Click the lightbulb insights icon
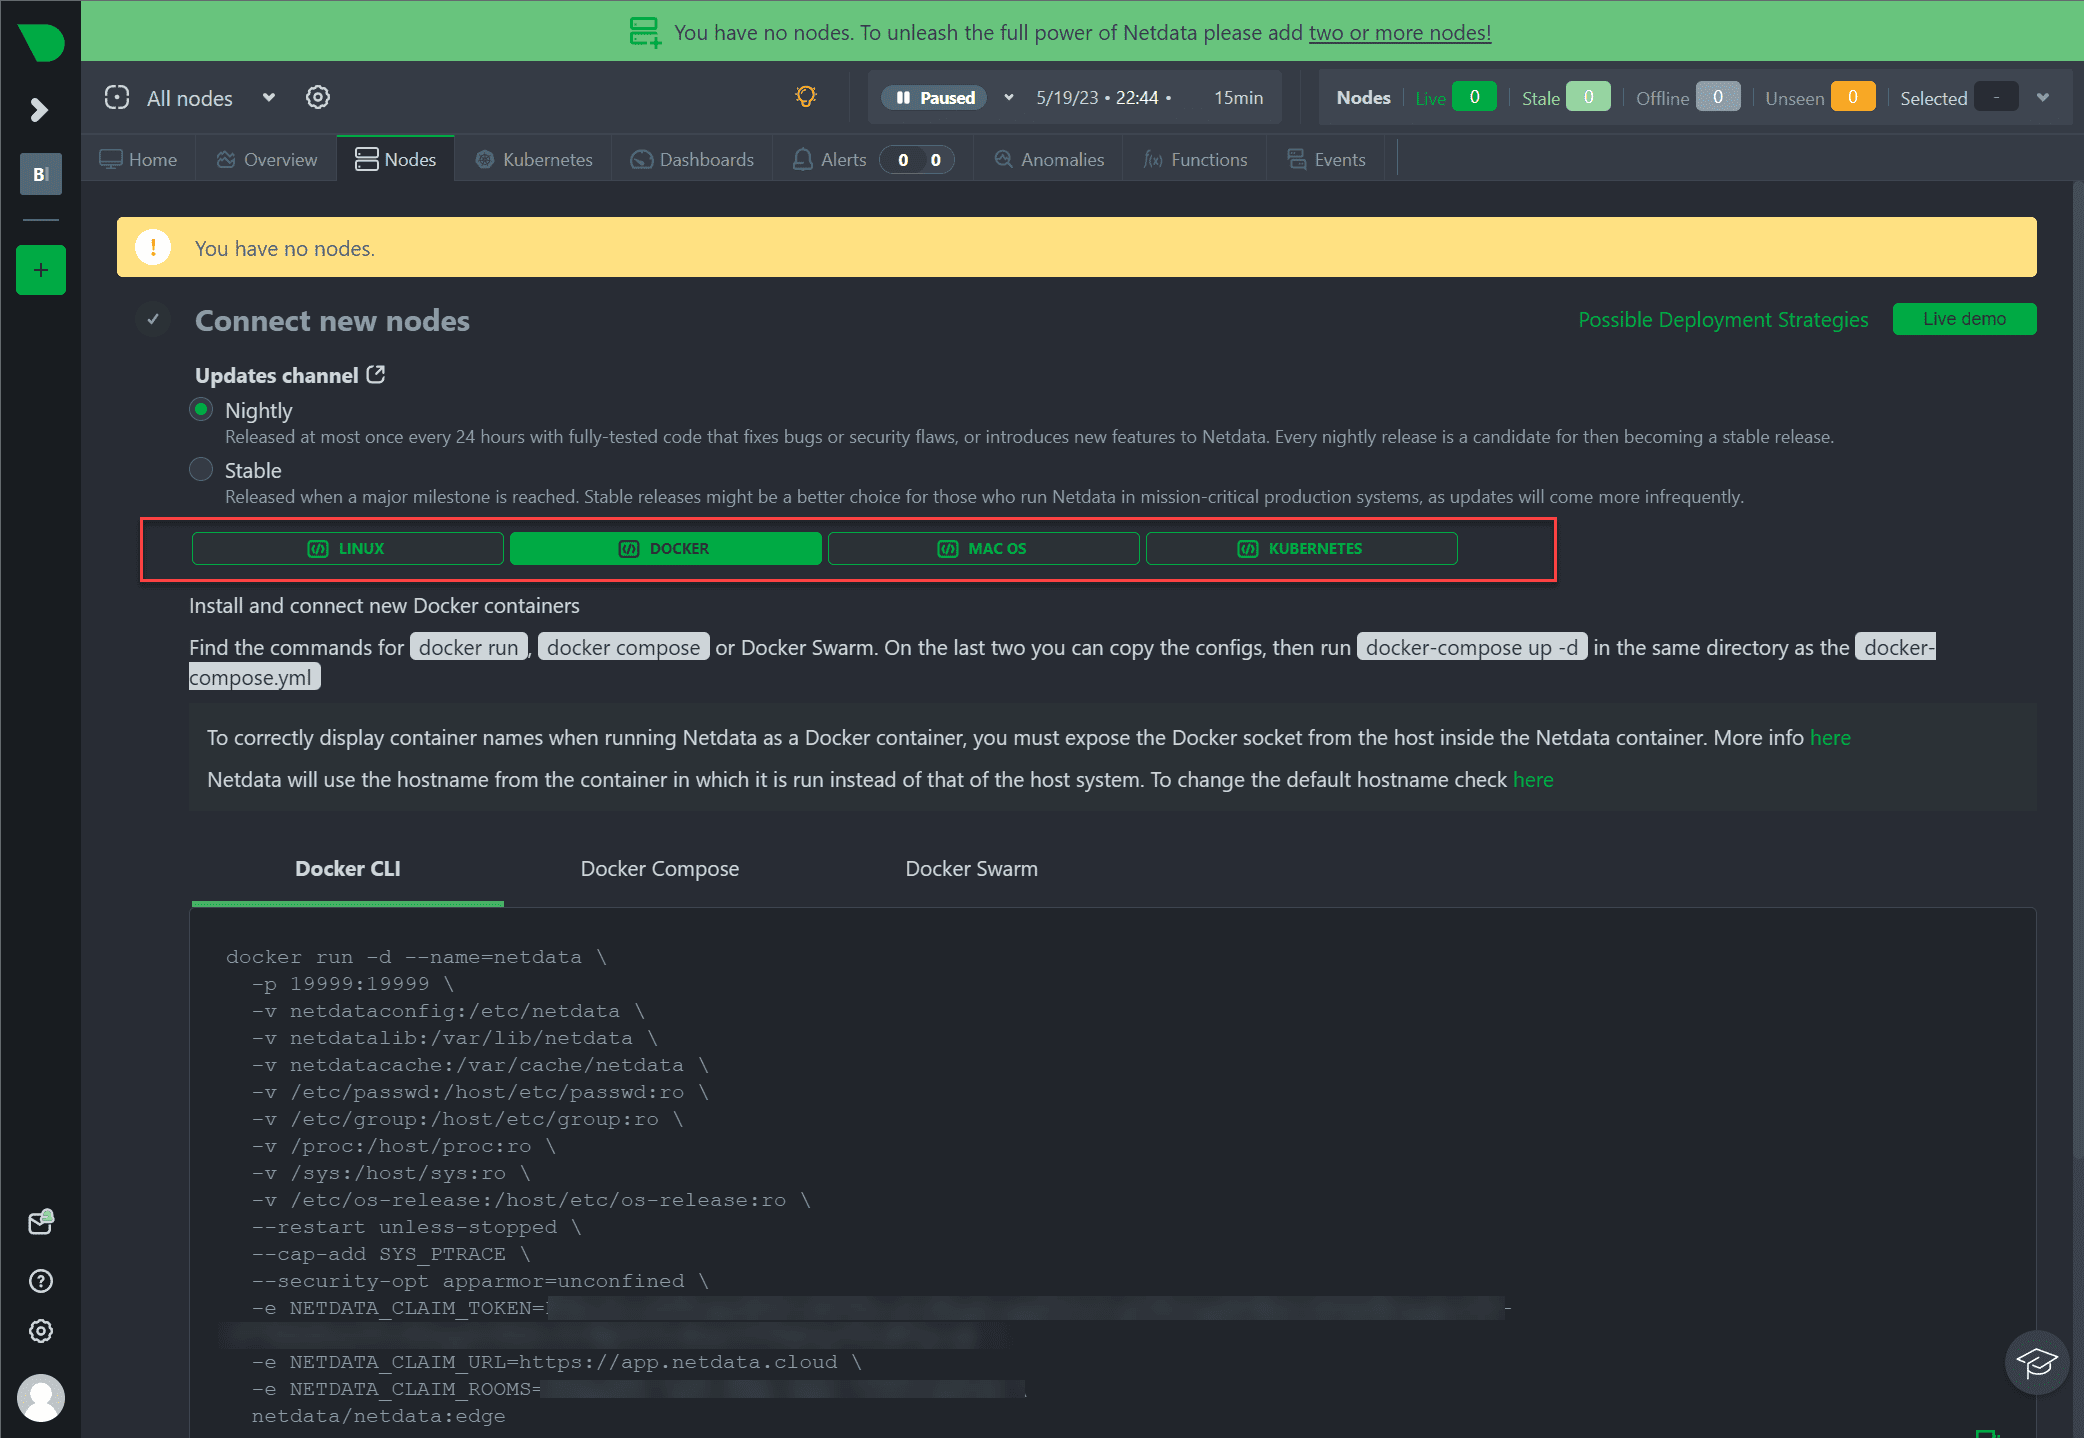 [x=805, y=96]
